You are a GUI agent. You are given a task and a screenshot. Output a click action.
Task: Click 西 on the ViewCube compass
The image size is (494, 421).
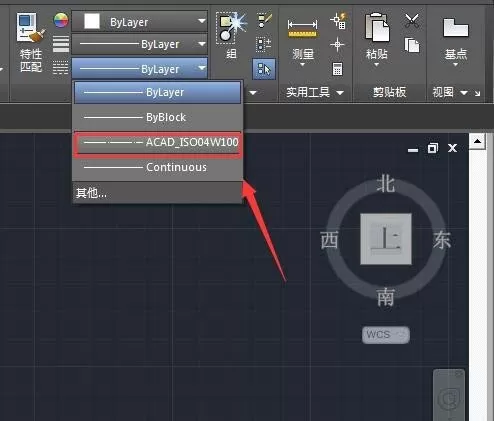pyautogui.click(x=329, y=240)
